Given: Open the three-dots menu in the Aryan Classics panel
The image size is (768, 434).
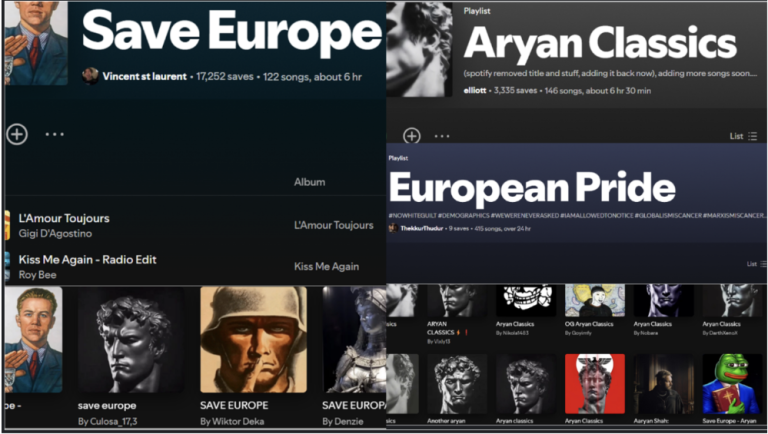Looking at the screenshot, I should [442, 136].
